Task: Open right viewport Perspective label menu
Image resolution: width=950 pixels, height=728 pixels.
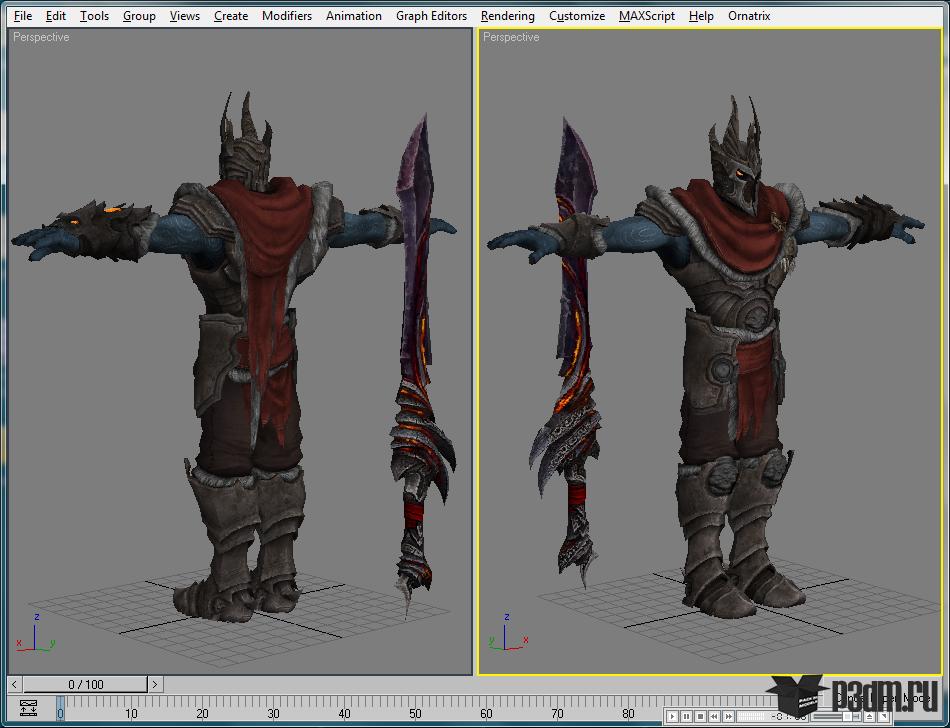Action: tap(511, 37)
